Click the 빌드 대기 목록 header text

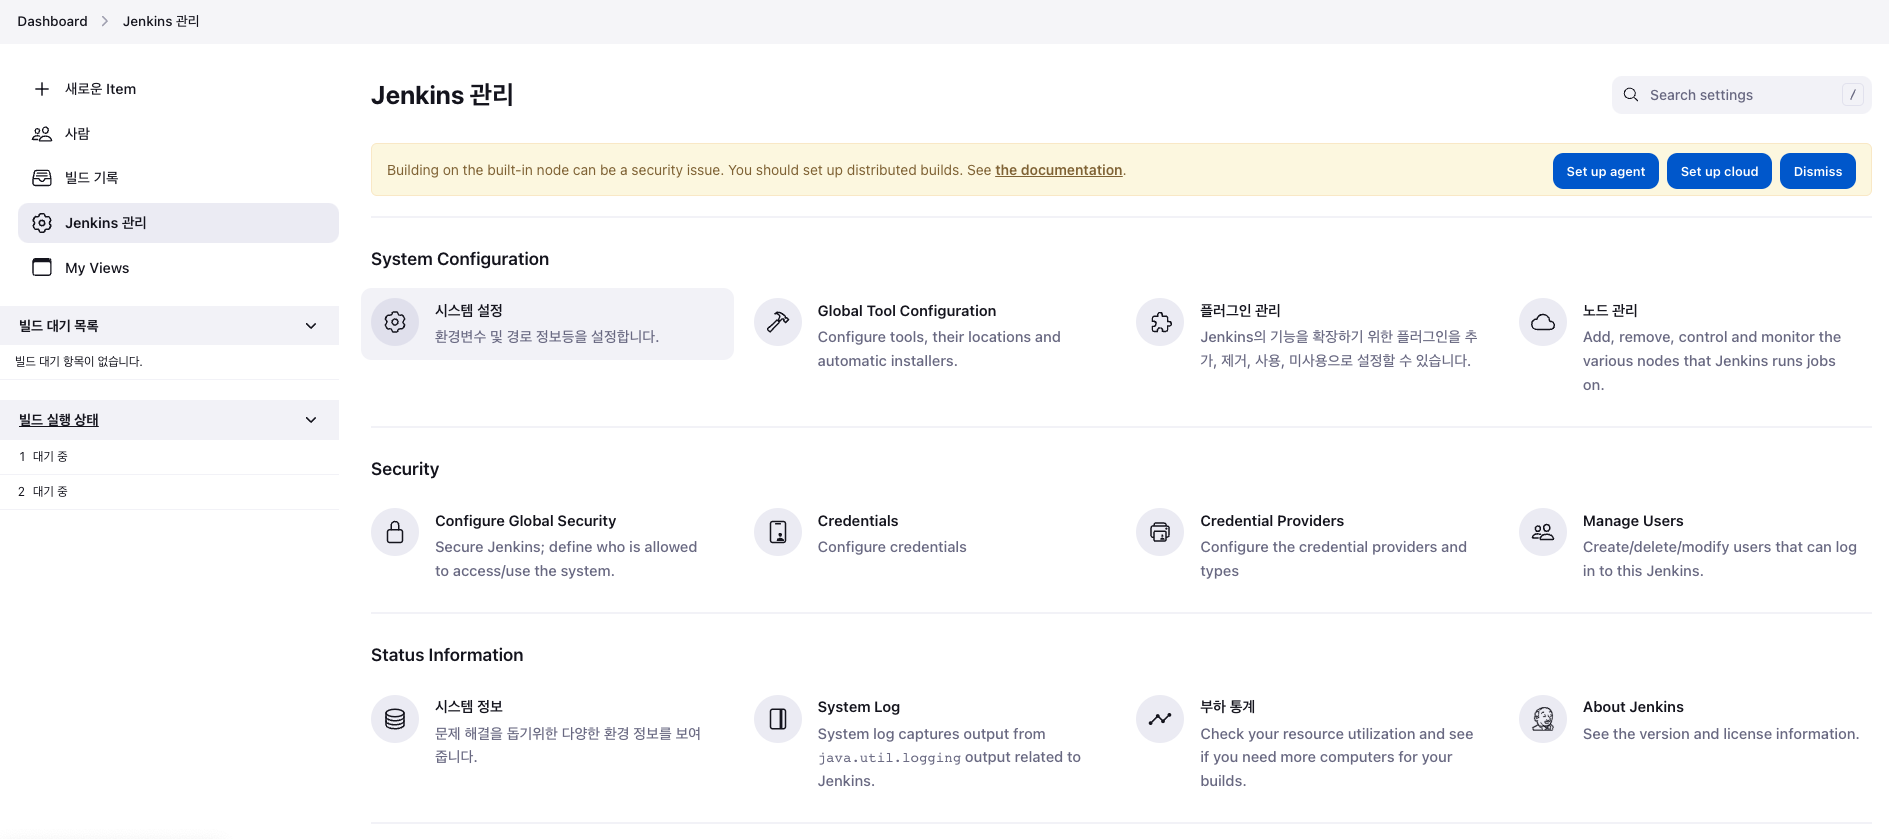tap(59, 326)
